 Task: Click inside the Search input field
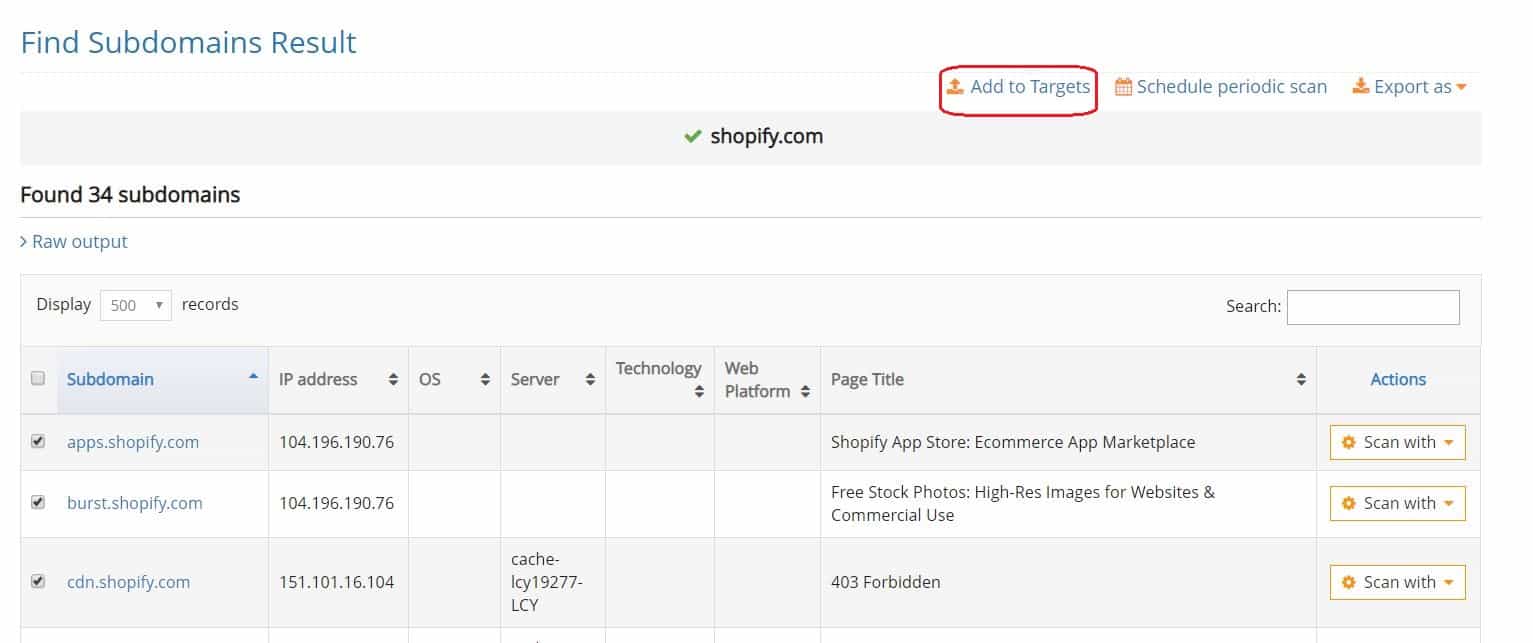[1373, 307]
